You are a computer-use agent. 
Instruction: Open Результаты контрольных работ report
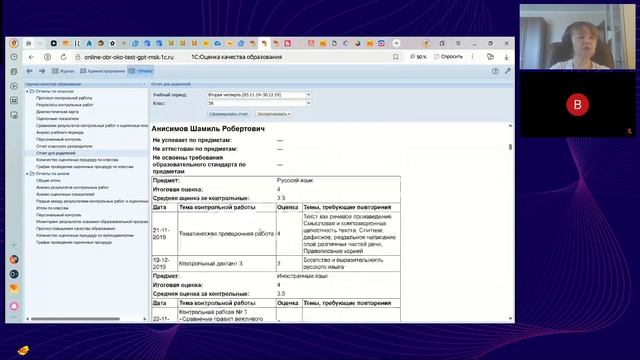point(64,105)
